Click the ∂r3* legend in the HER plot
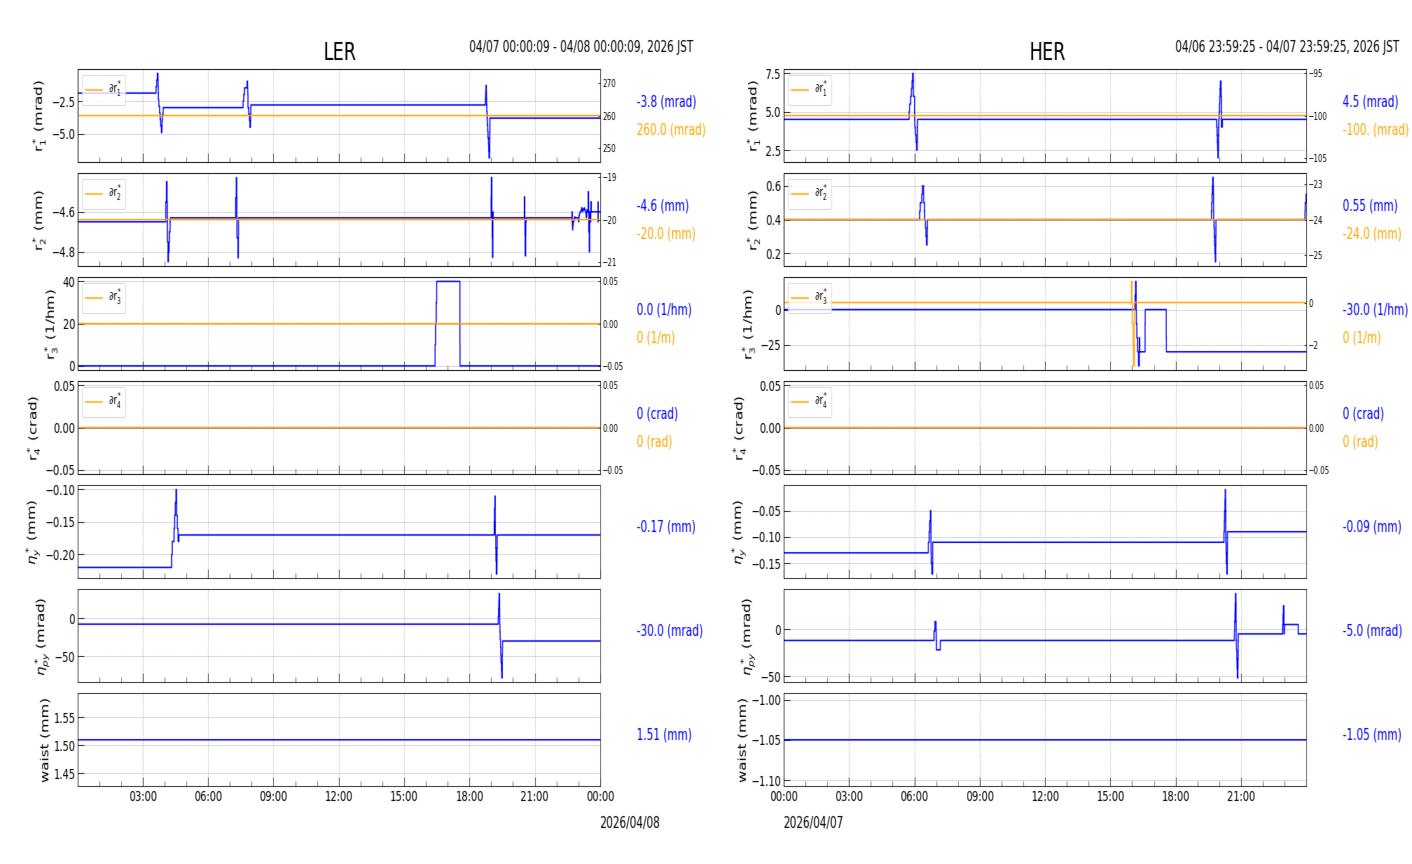The width and height of the screenshot is (1412, 864). (x=809, y=298)
